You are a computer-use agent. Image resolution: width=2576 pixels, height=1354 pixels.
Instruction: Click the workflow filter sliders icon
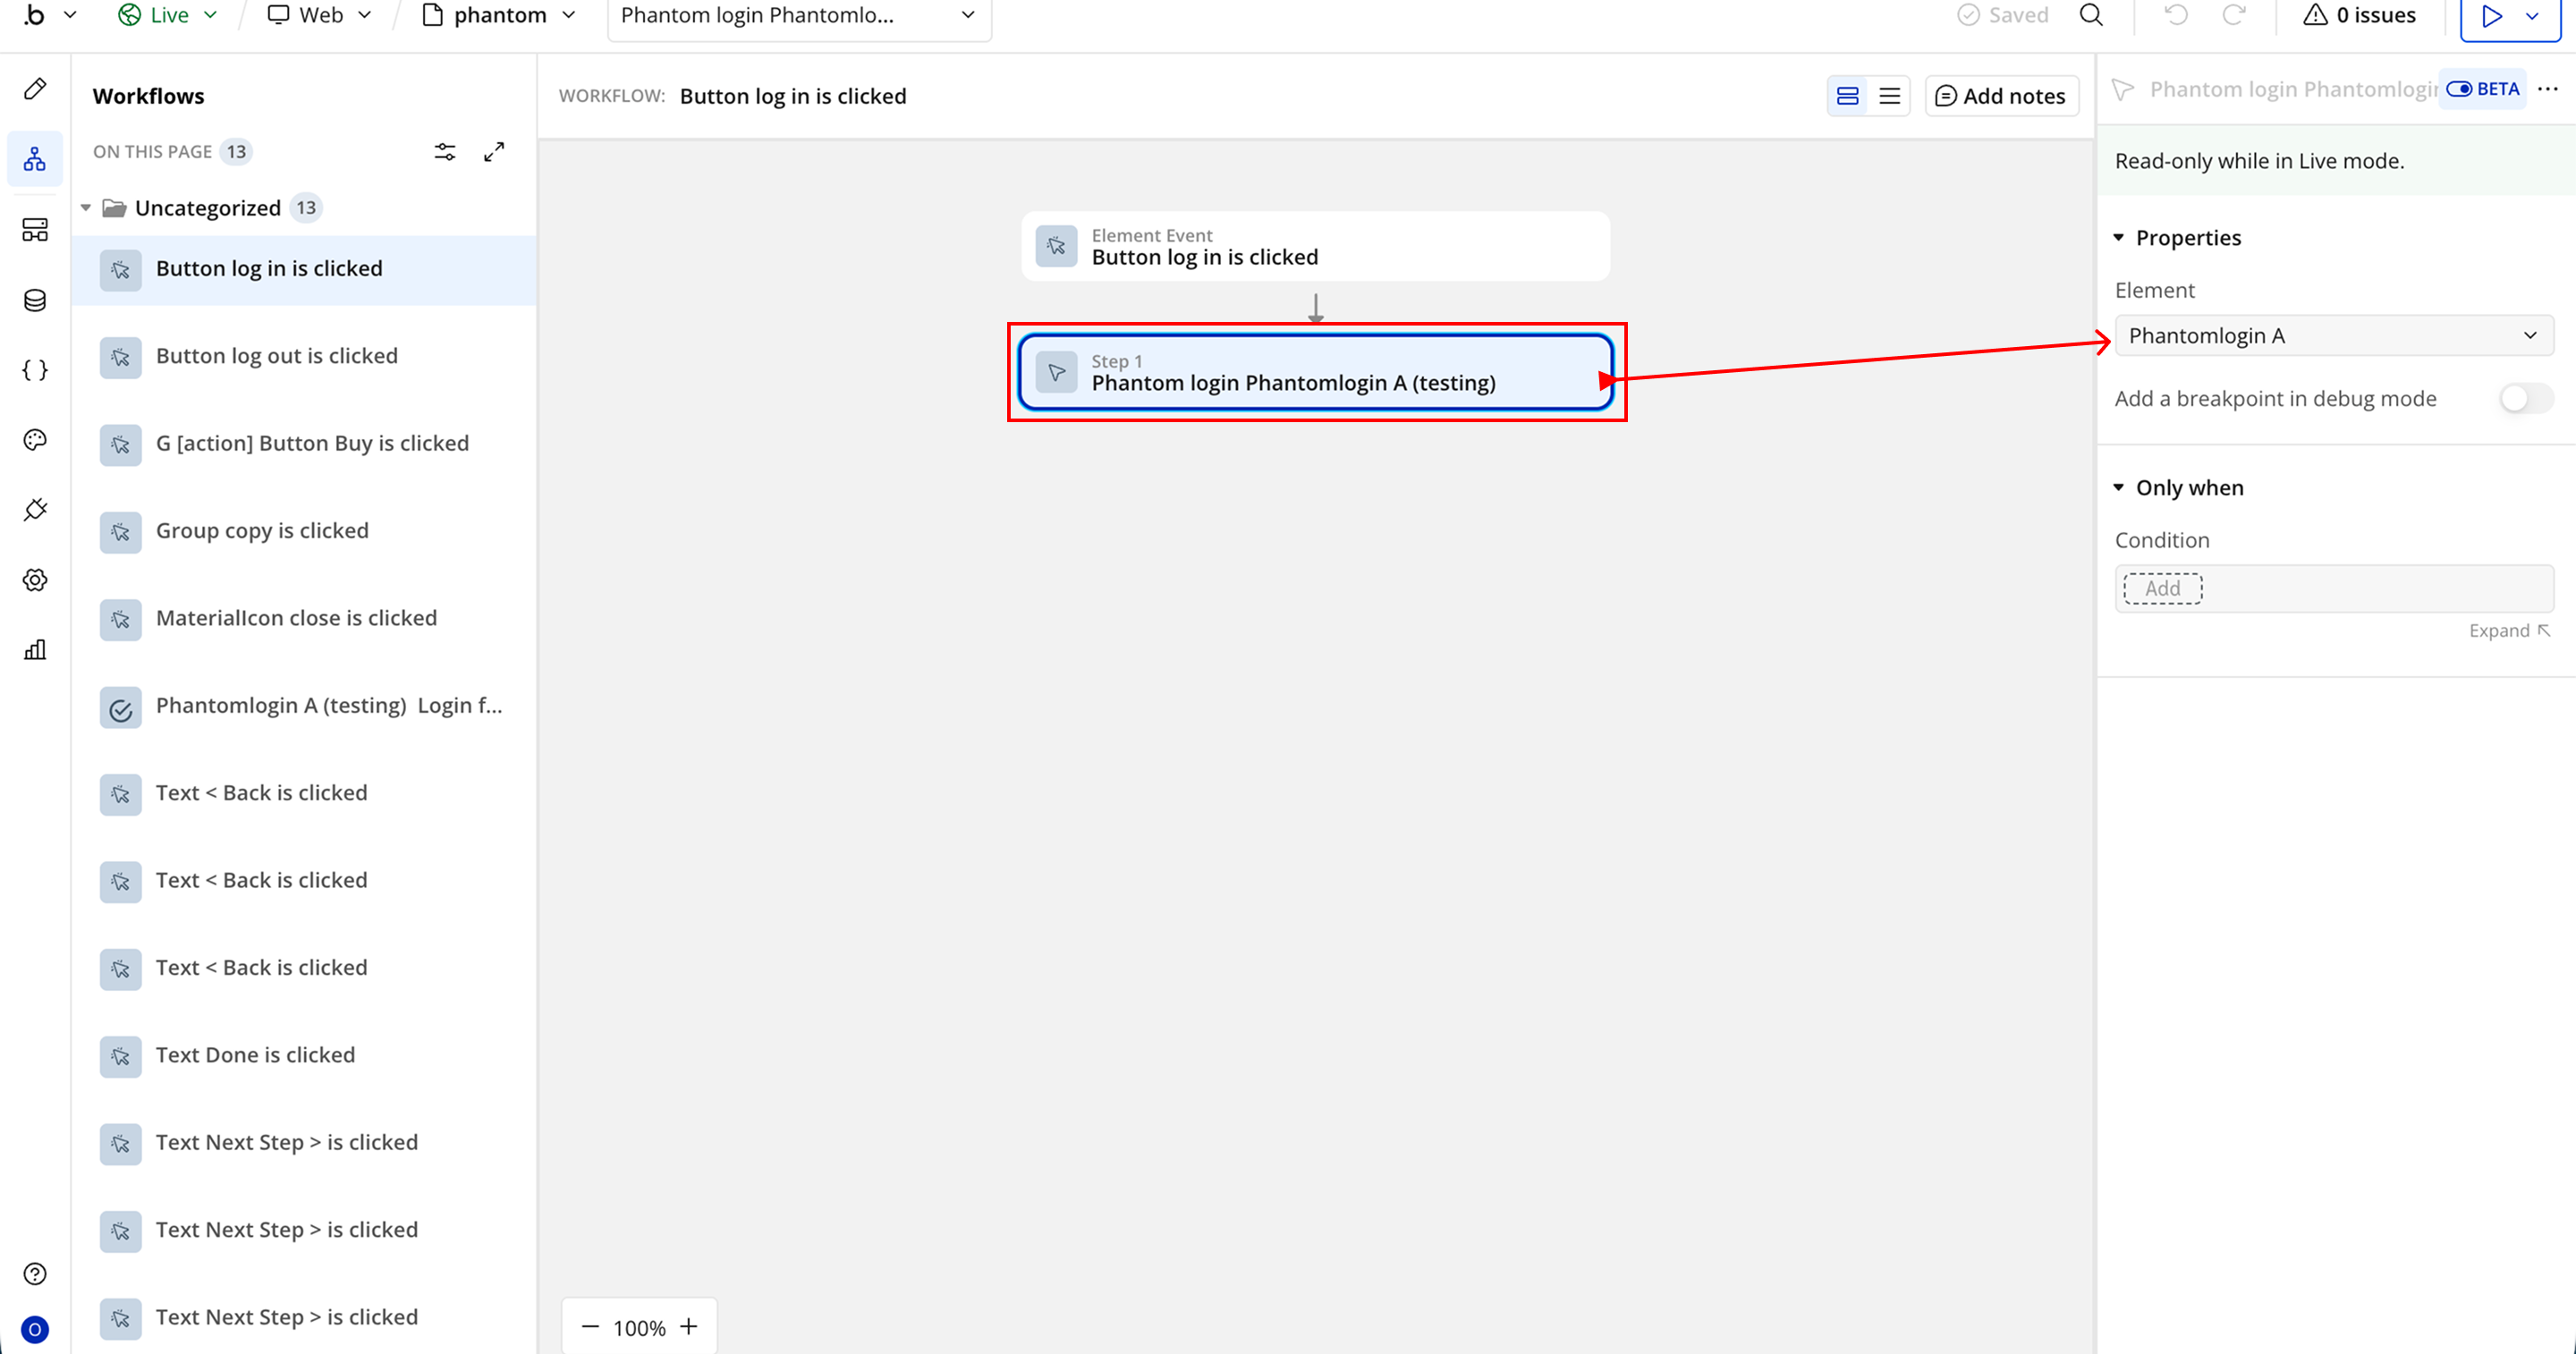(x=445, y=152)
